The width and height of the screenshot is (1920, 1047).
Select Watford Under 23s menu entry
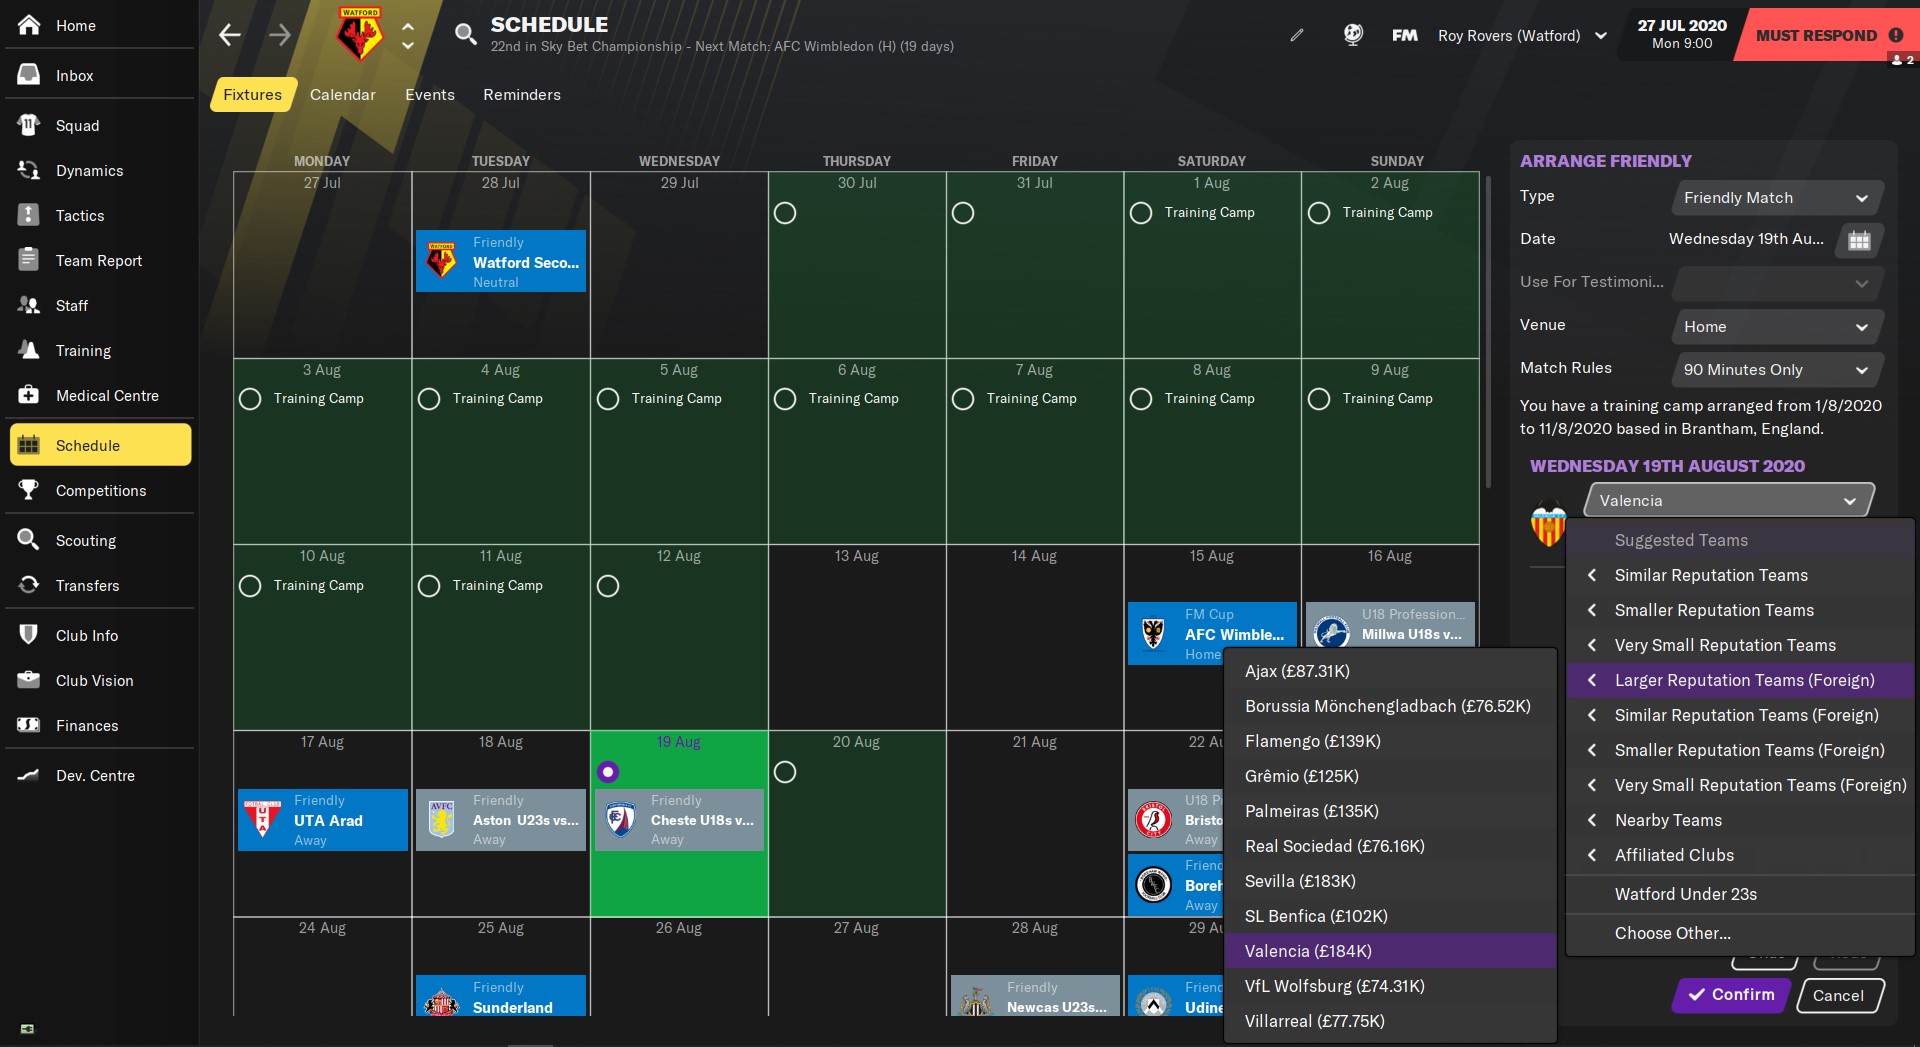pyautogui.click(x=1740, y=894)
